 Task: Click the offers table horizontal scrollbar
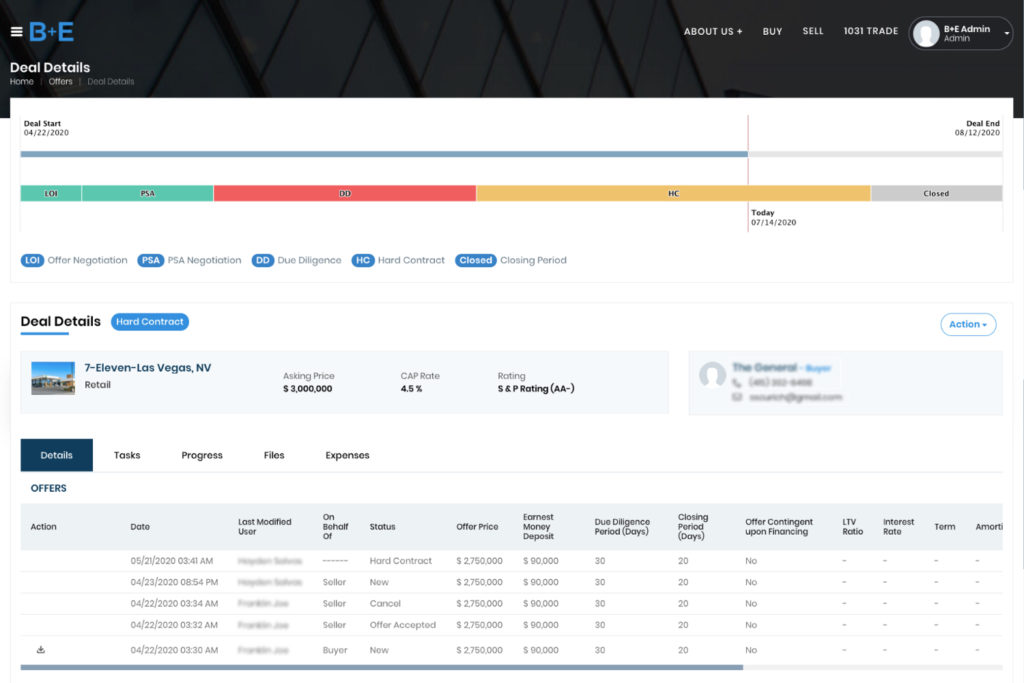[x=381, y=667]
